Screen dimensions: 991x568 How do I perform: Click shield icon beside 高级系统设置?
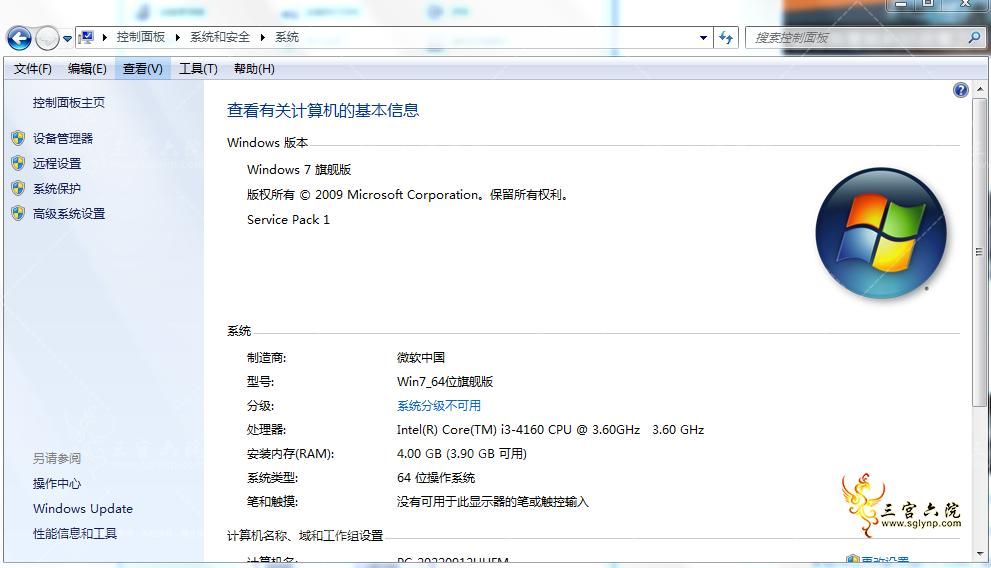pos(18,213)
